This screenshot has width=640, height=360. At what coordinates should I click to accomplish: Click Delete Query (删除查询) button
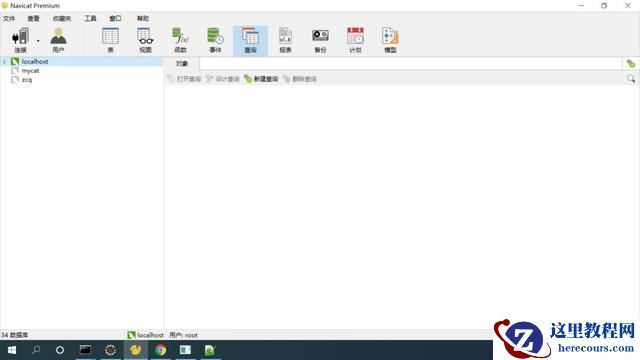coord(300,79)
